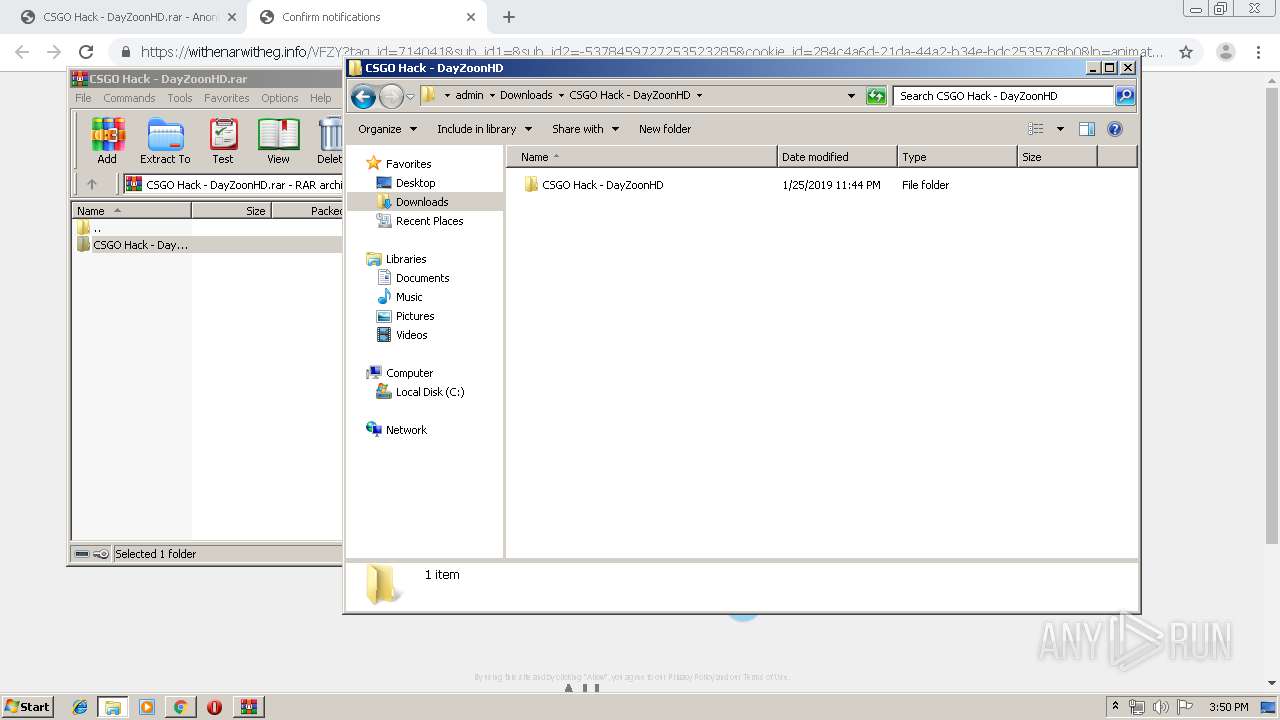This screenshot has width=1280, height=720.
Task: Sort by the Date modified column
Action: click(837, 157)
